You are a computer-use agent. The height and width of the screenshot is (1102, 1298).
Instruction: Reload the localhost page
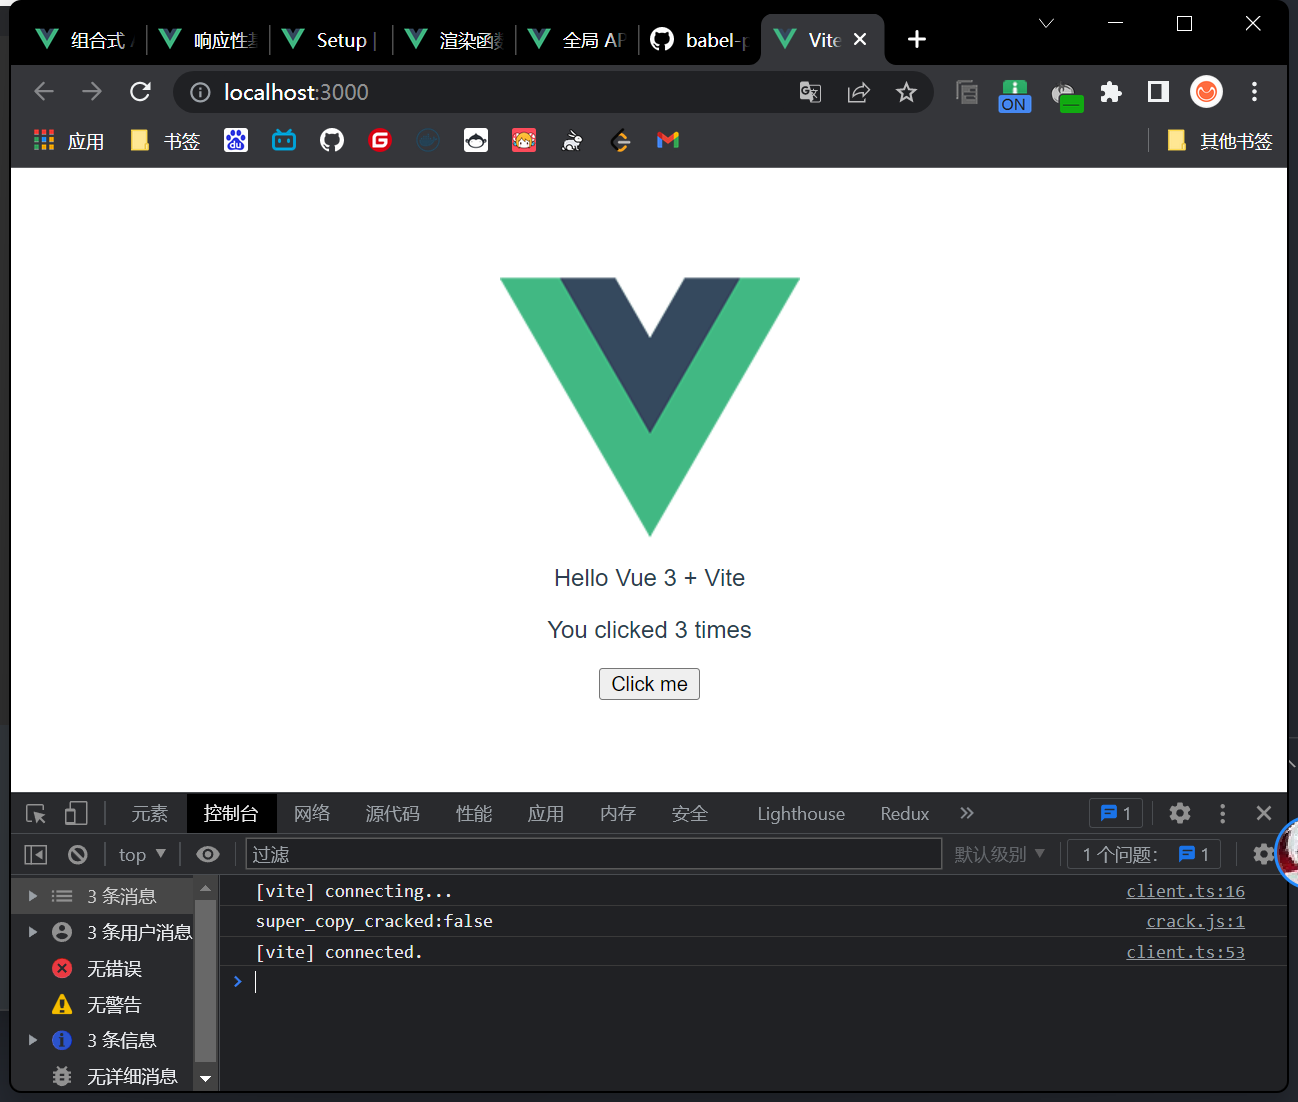(141, 92)
